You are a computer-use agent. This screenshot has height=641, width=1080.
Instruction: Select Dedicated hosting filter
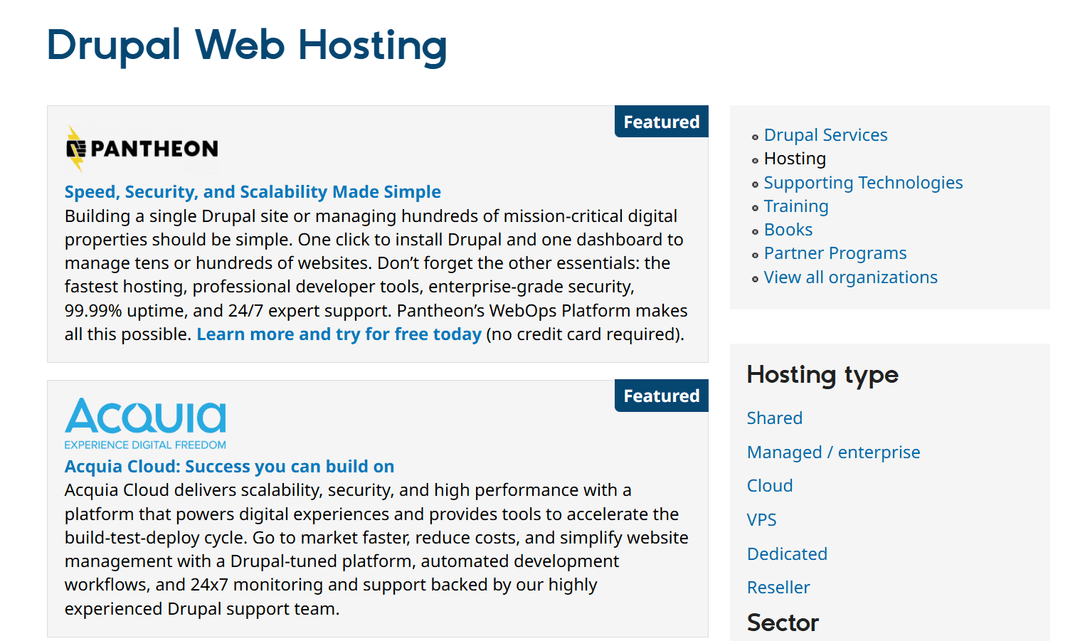click(x=787, y=553)
